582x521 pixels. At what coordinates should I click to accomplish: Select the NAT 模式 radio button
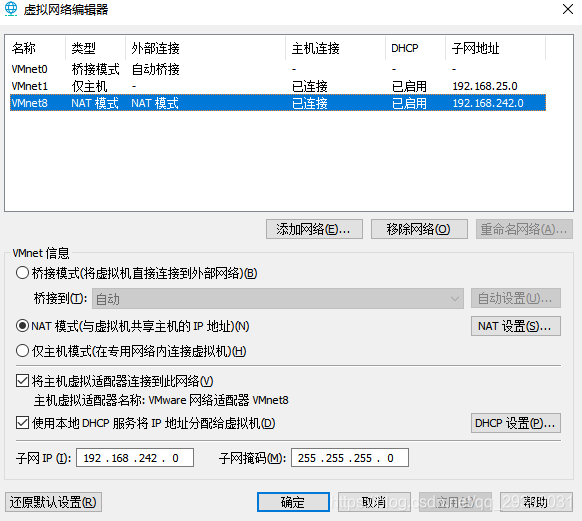pyautogui.click(x=22, y=326)
